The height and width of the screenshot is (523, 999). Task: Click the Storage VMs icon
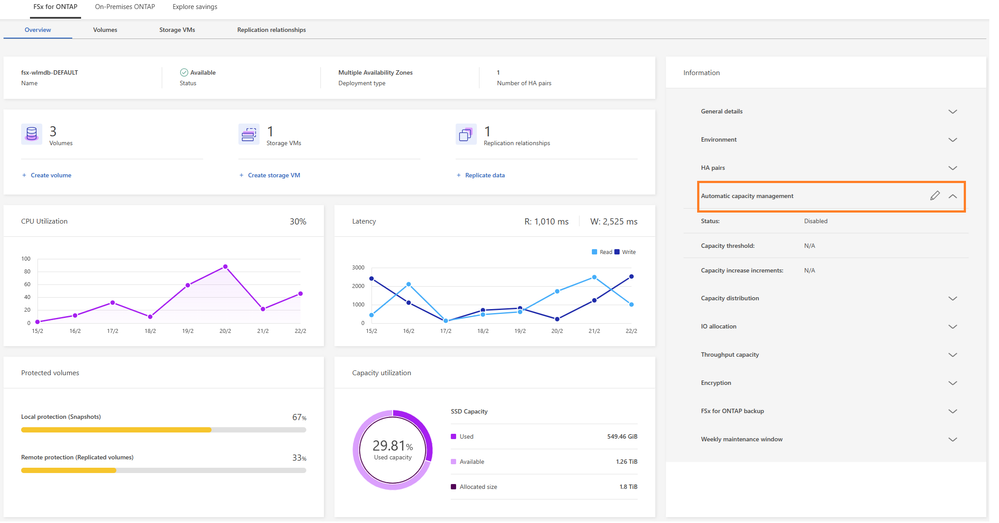pos(249,134)
